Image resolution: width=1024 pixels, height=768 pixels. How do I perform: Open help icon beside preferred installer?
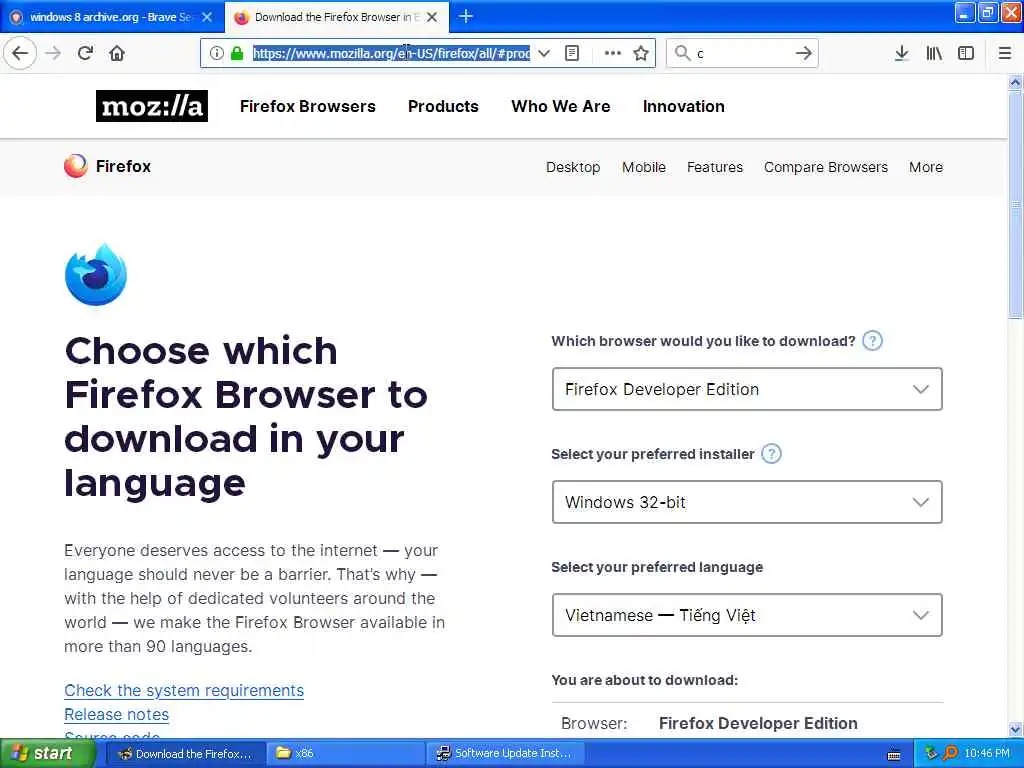tap(771, 454)
